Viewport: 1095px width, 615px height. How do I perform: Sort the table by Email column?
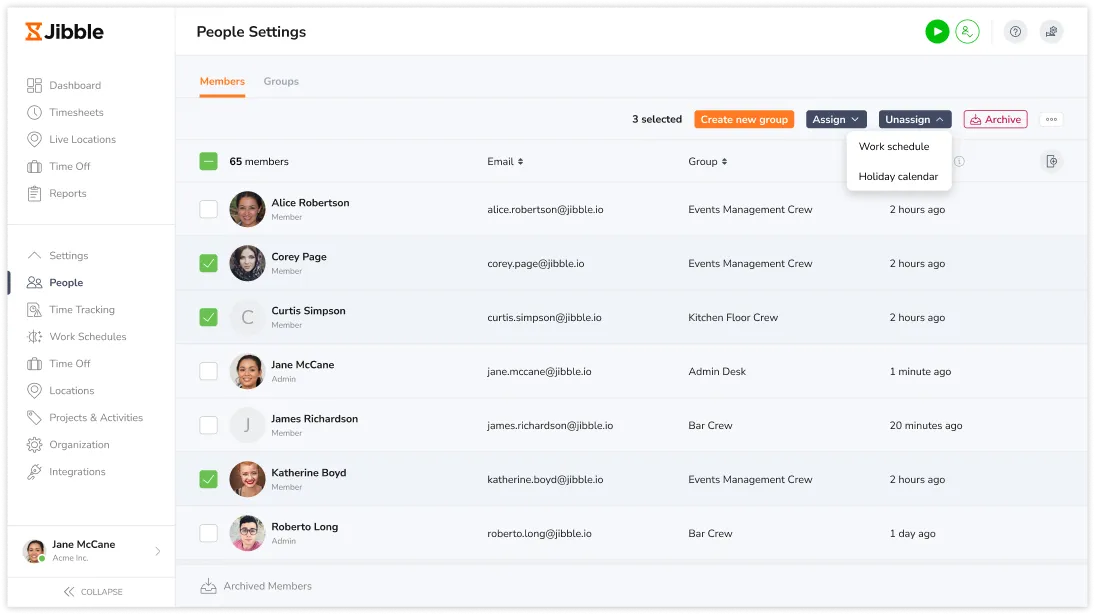pos(505,162)
